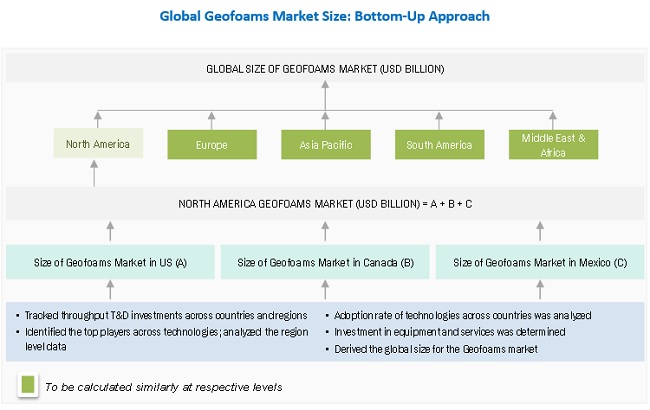The width and height of the screenshot is (650, 410).
Task: Choose the South America region box
Action: [439, 145]
